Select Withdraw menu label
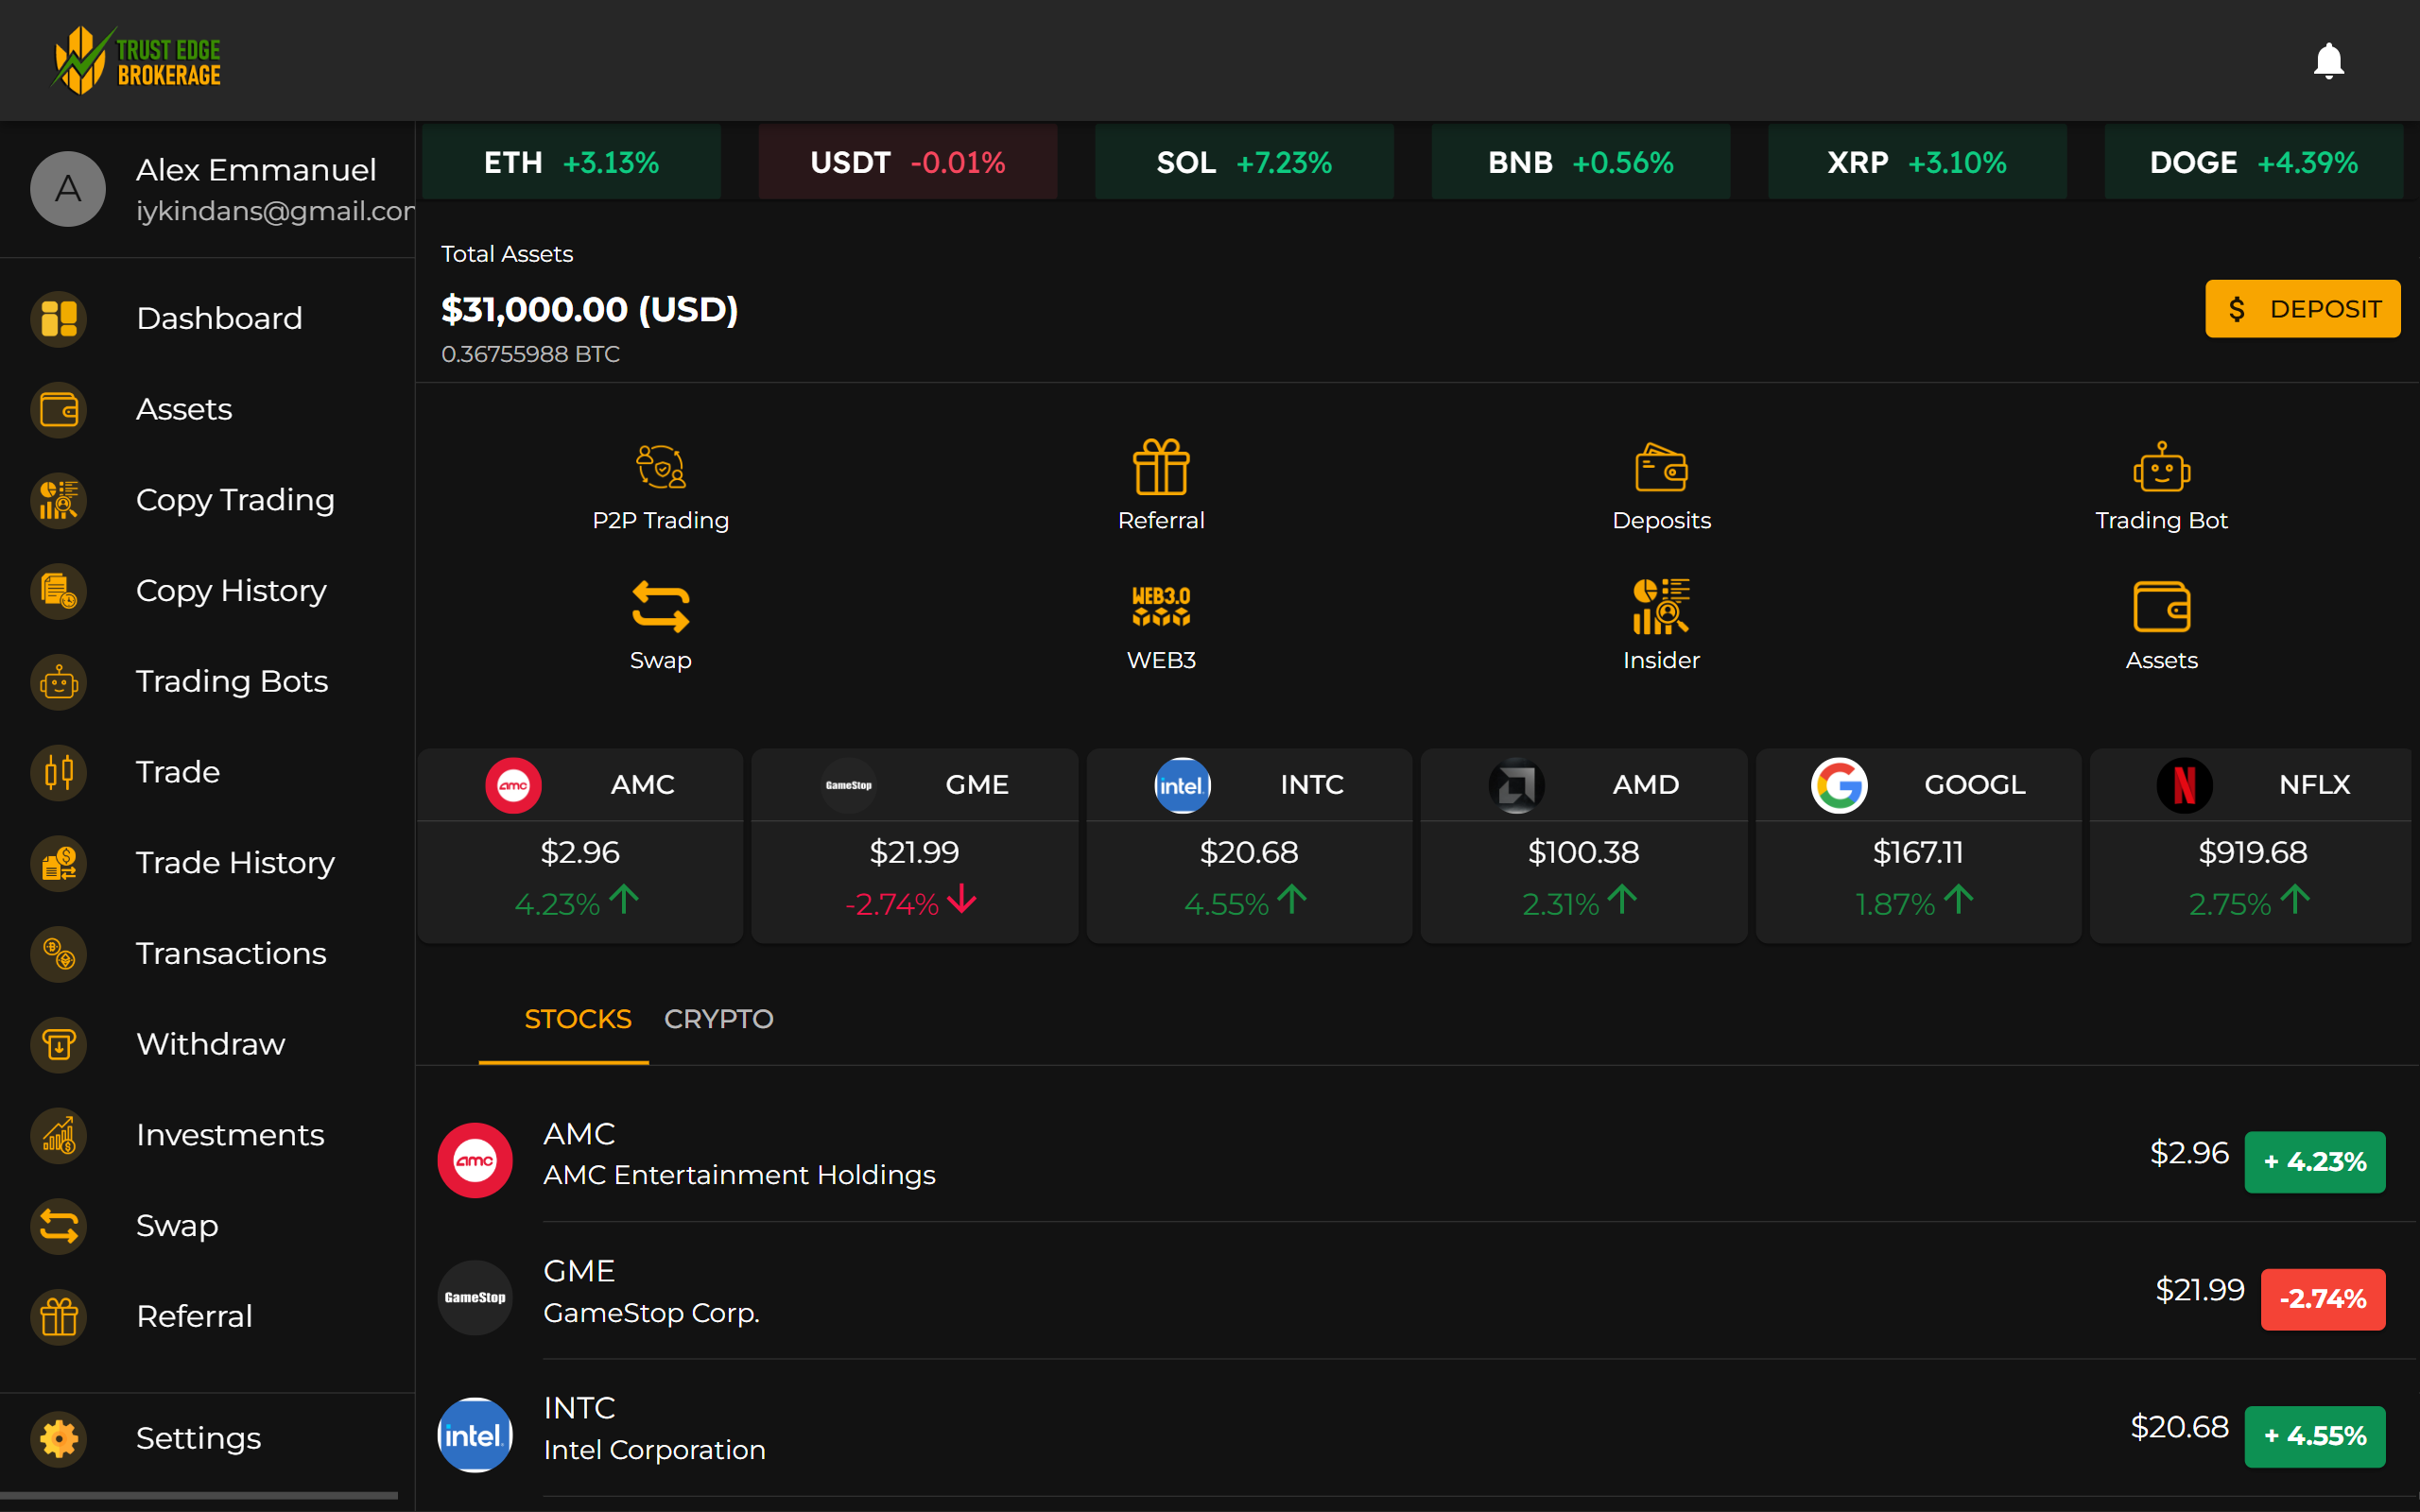 (210, 1044)
